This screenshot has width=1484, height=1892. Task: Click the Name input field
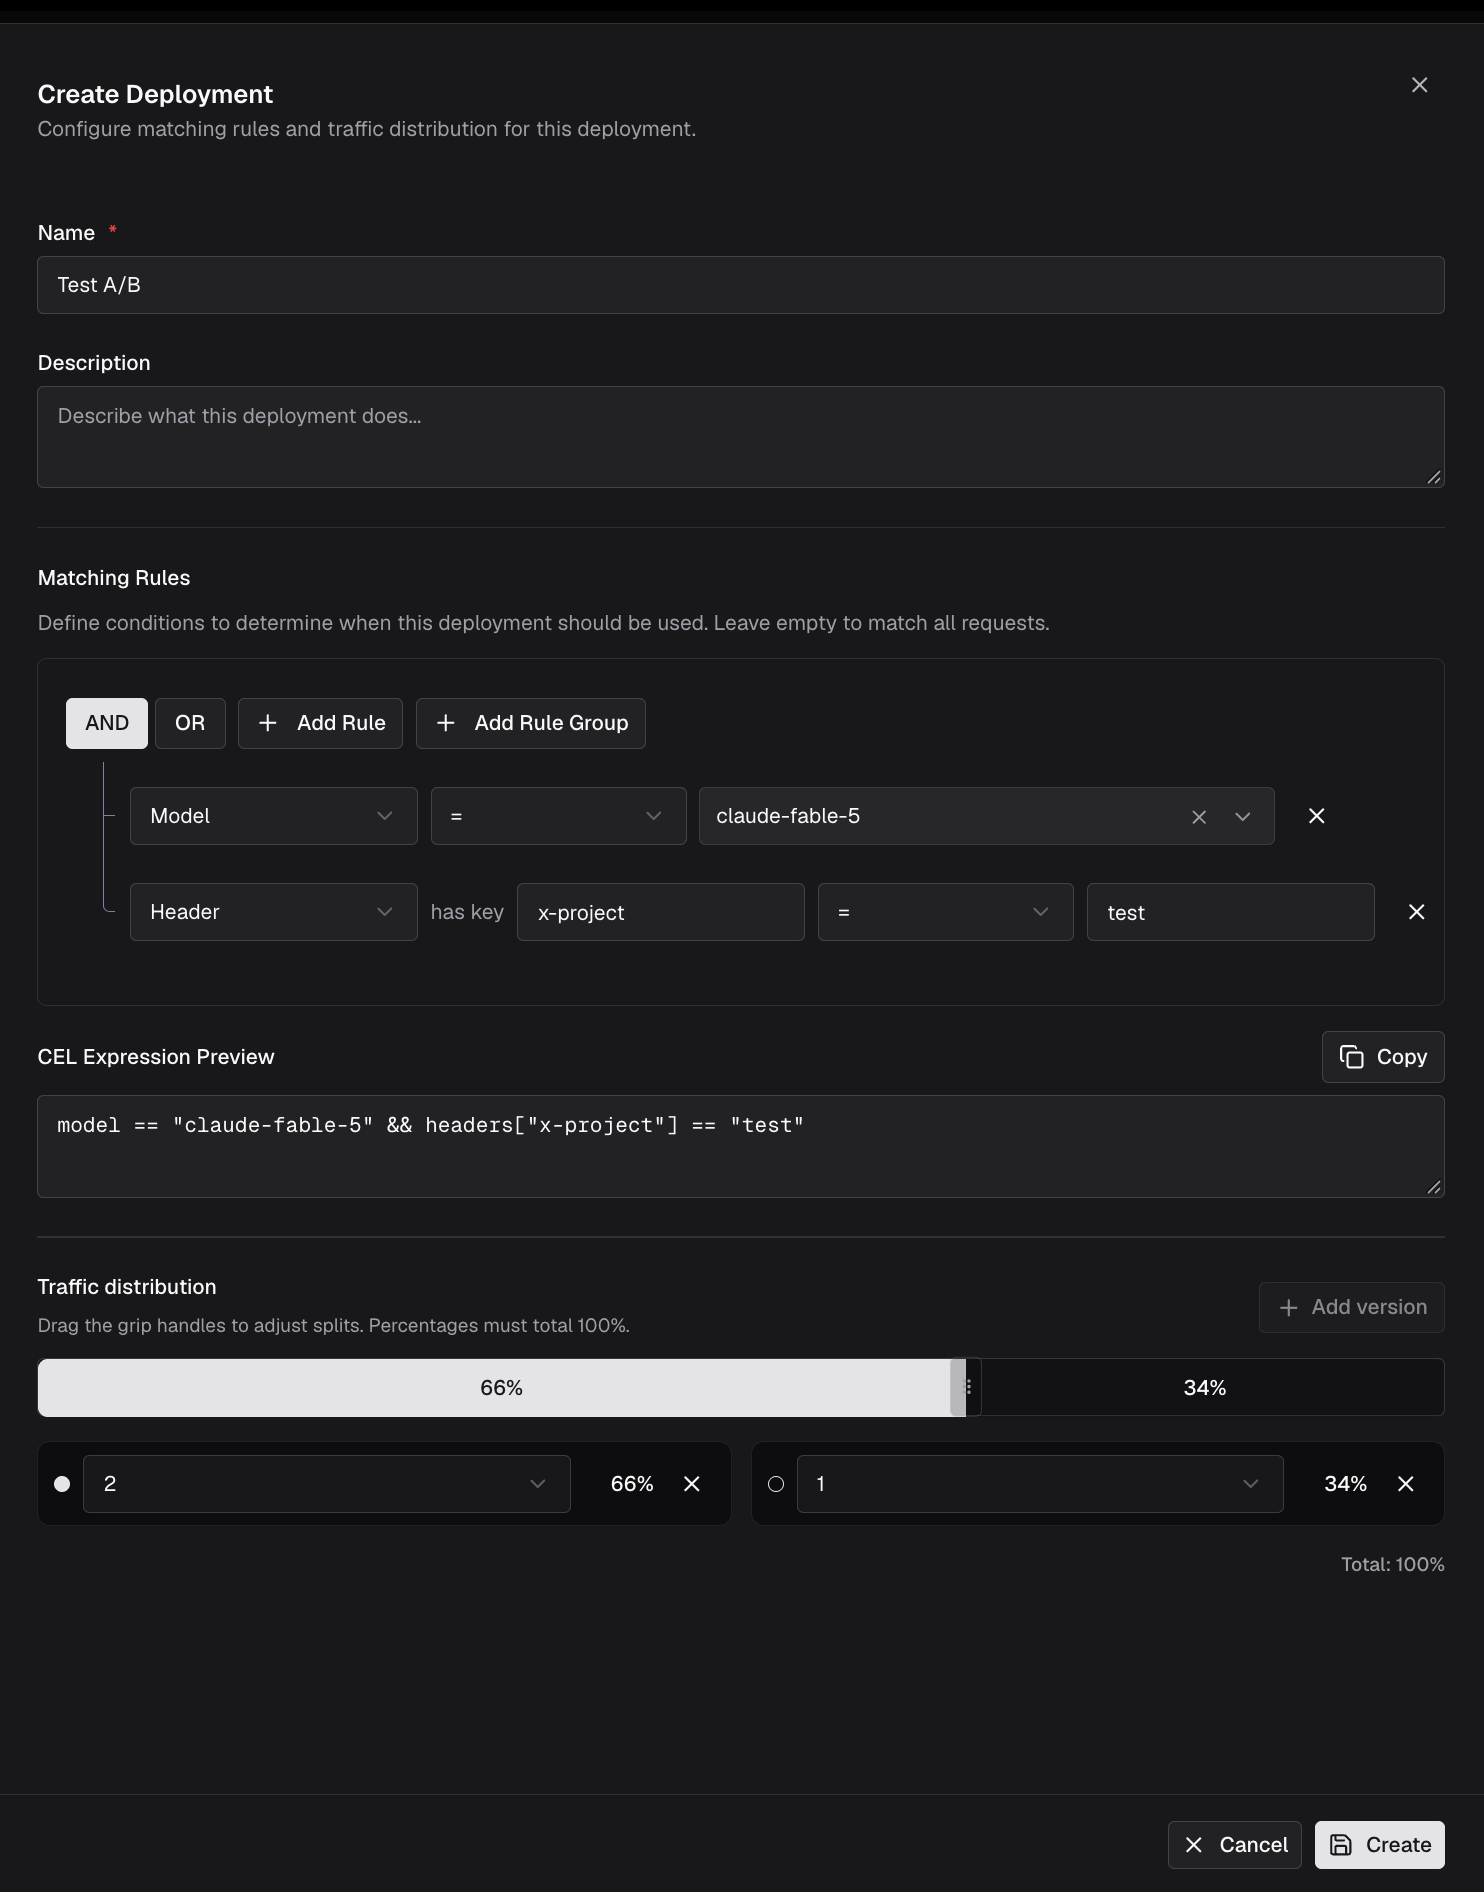(741, 285)
